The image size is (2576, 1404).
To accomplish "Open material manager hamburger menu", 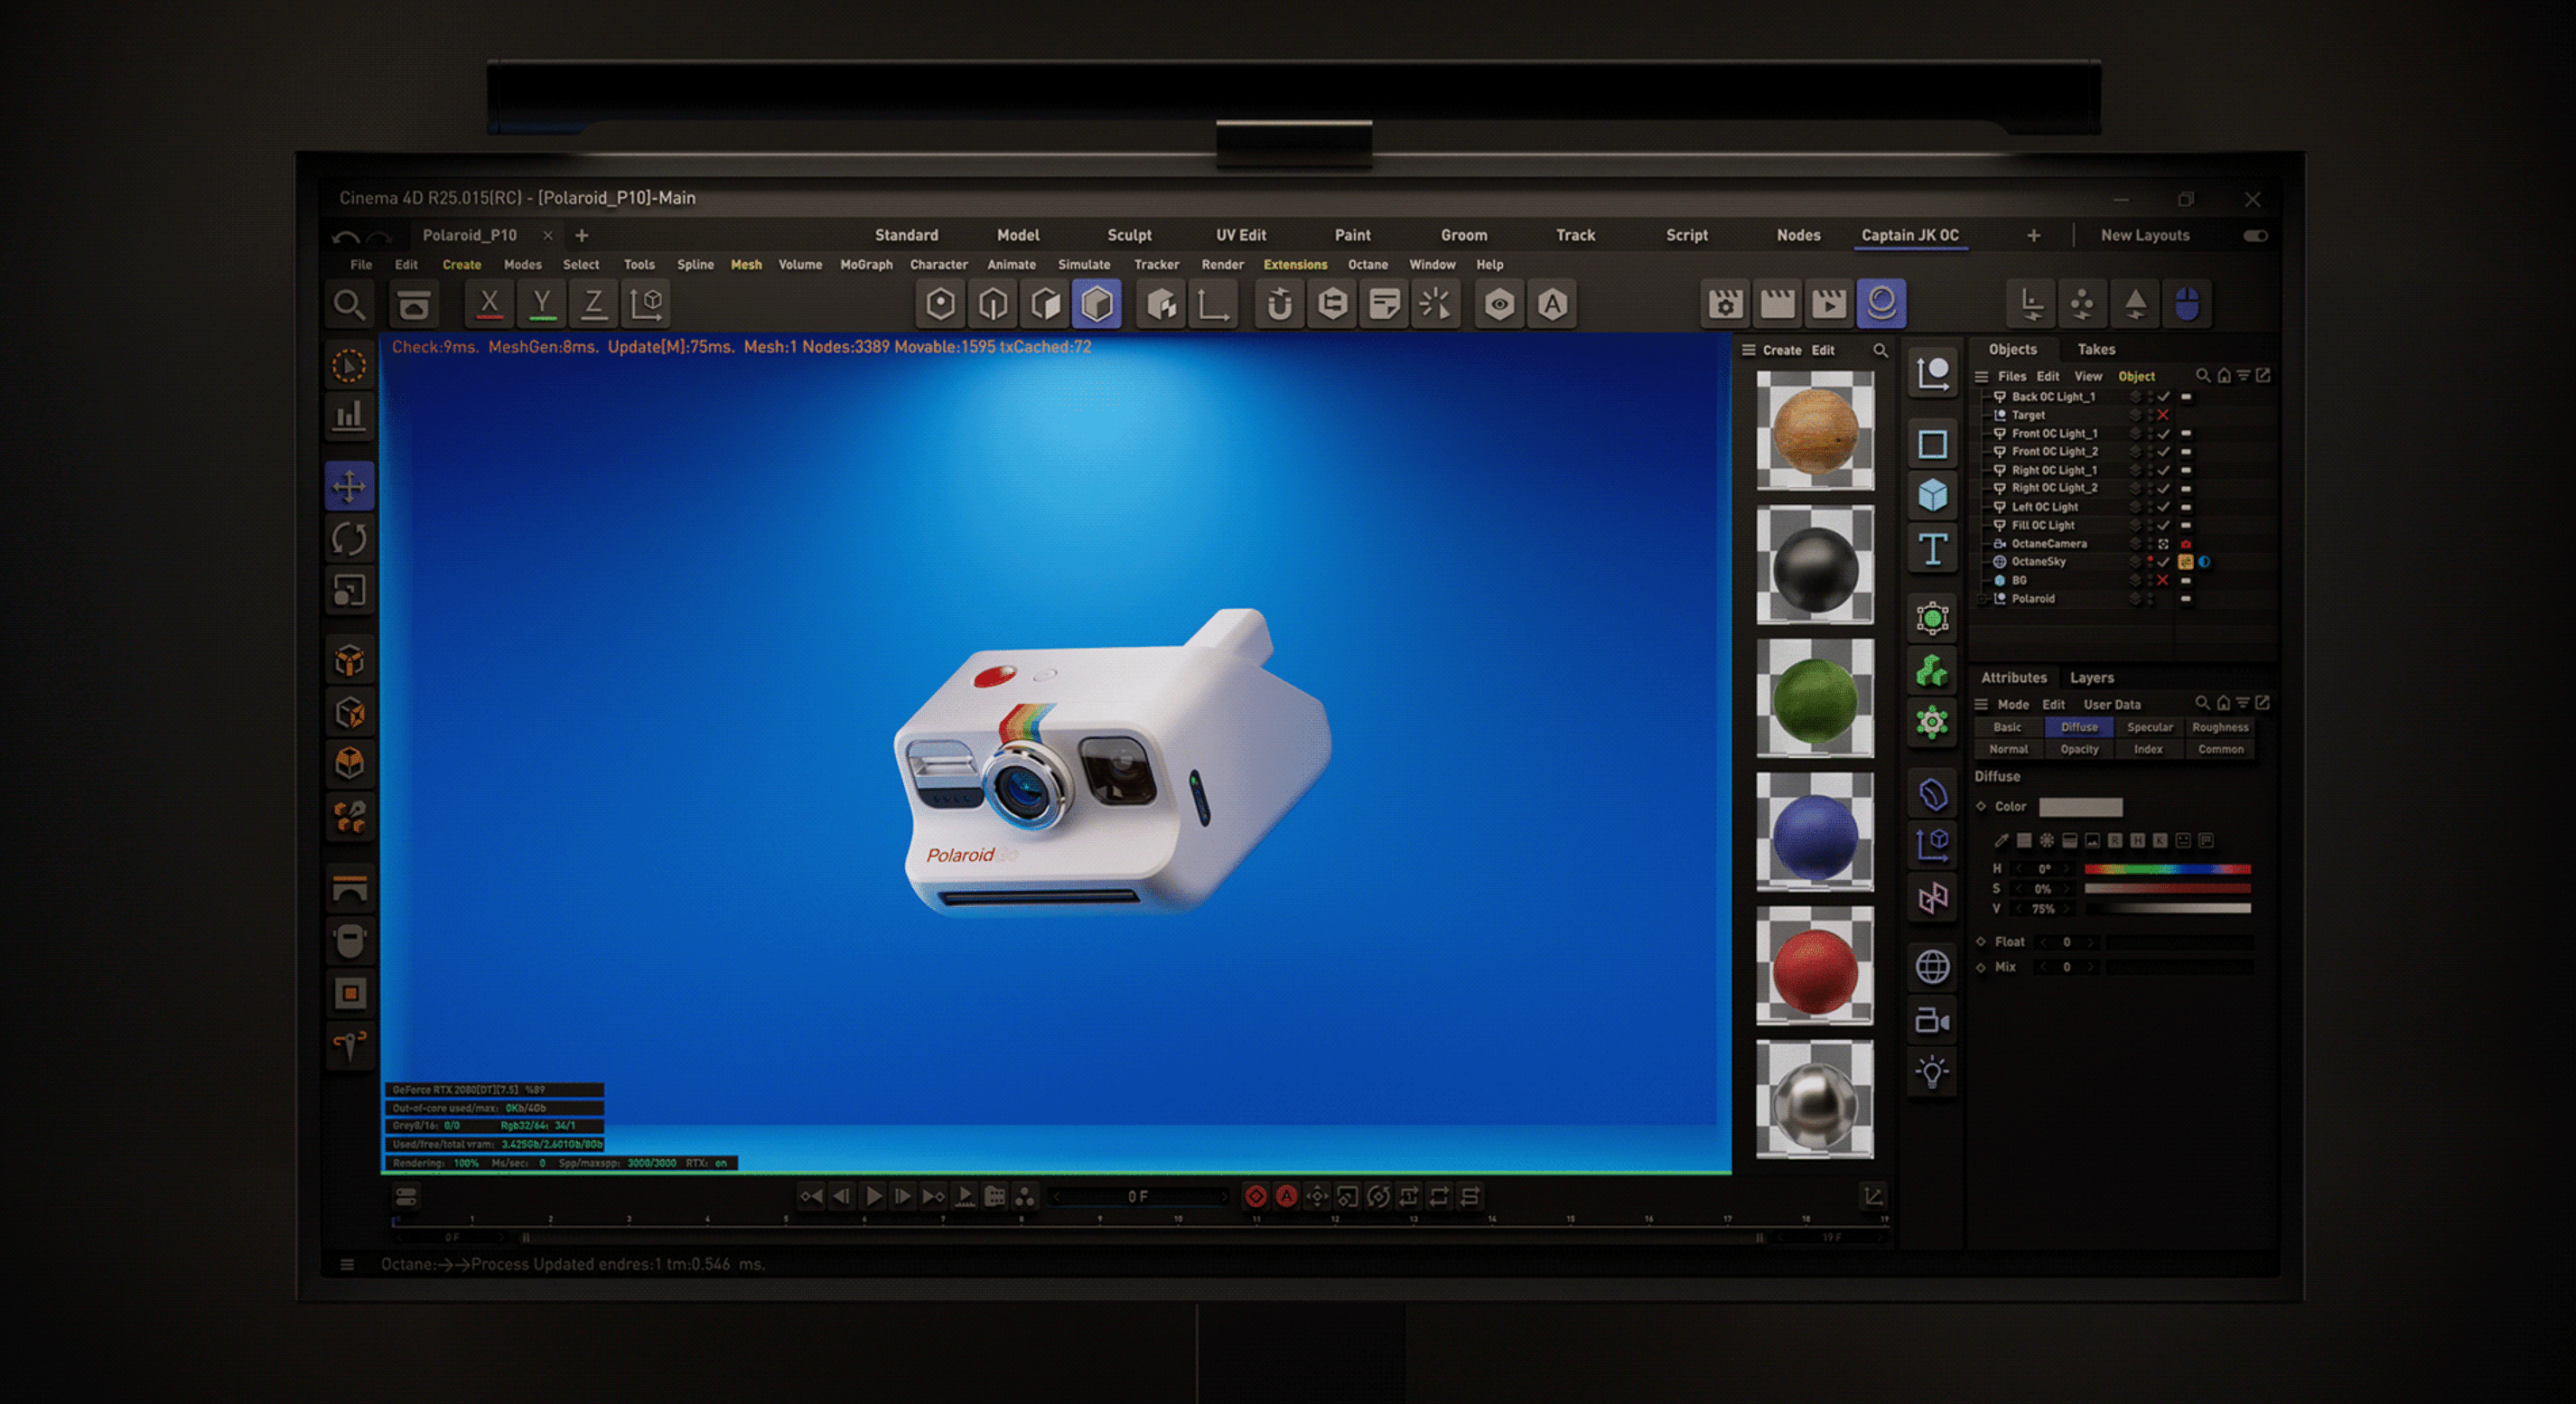I will [1748, 350].
